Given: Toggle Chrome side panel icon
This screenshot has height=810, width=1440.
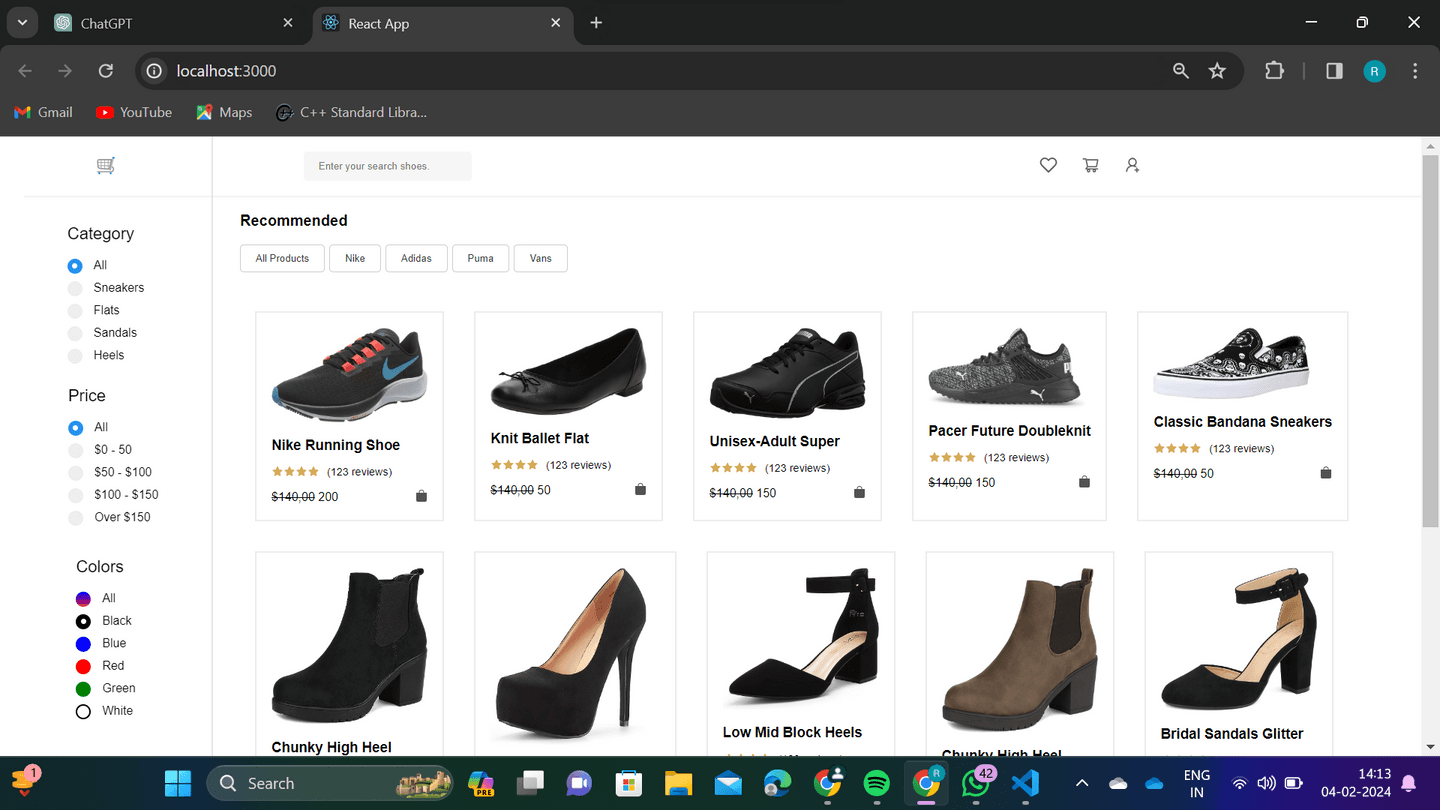Looking at the screenshot, I should 1334,71.
